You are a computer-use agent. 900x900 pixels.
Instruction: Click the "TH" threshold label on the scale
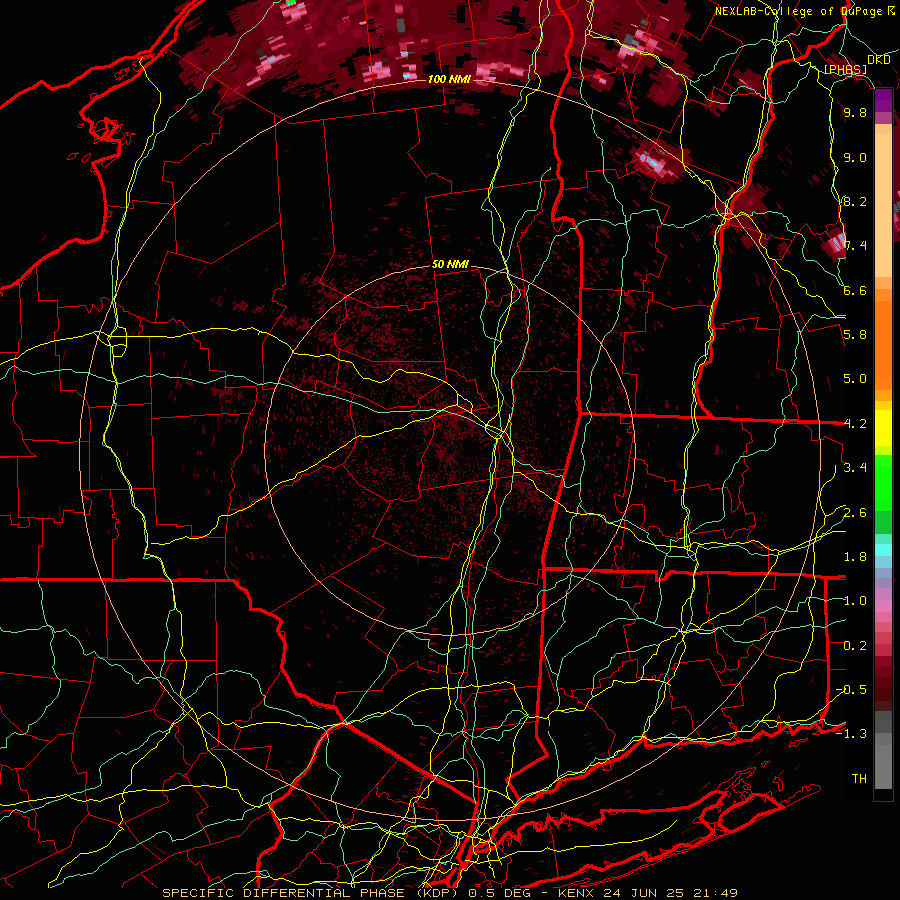coord(859,779)
